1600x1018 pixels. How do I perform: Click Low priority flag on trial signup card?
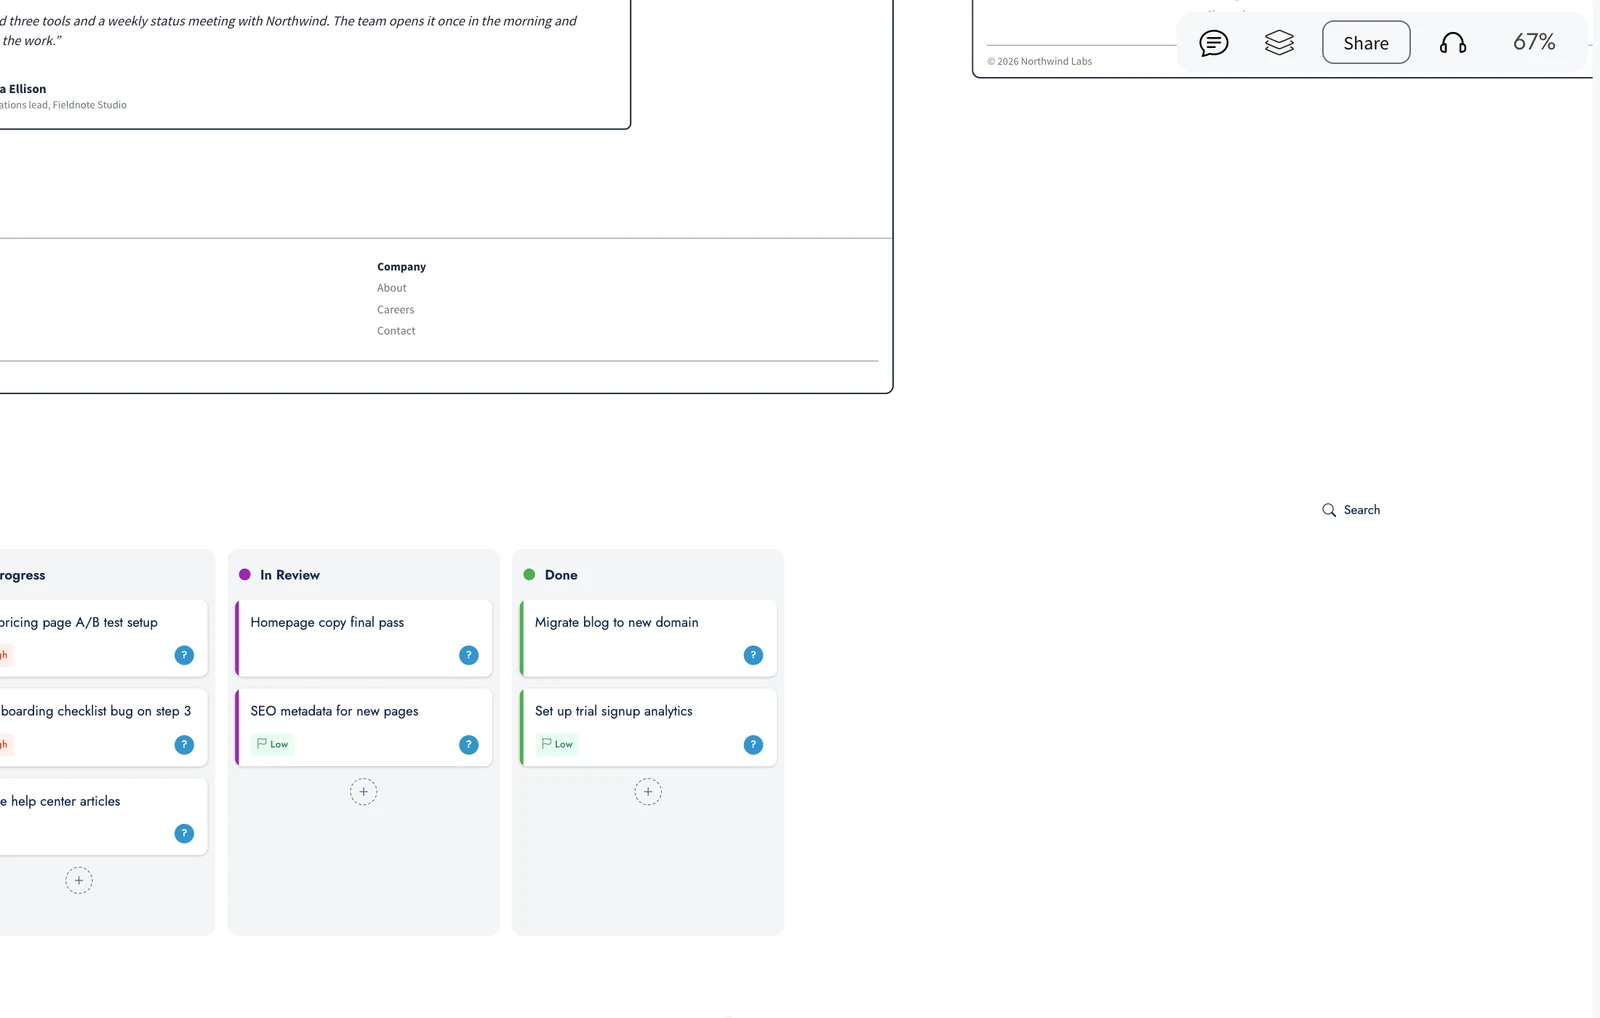pyautogui.click(x=557, y=744)
